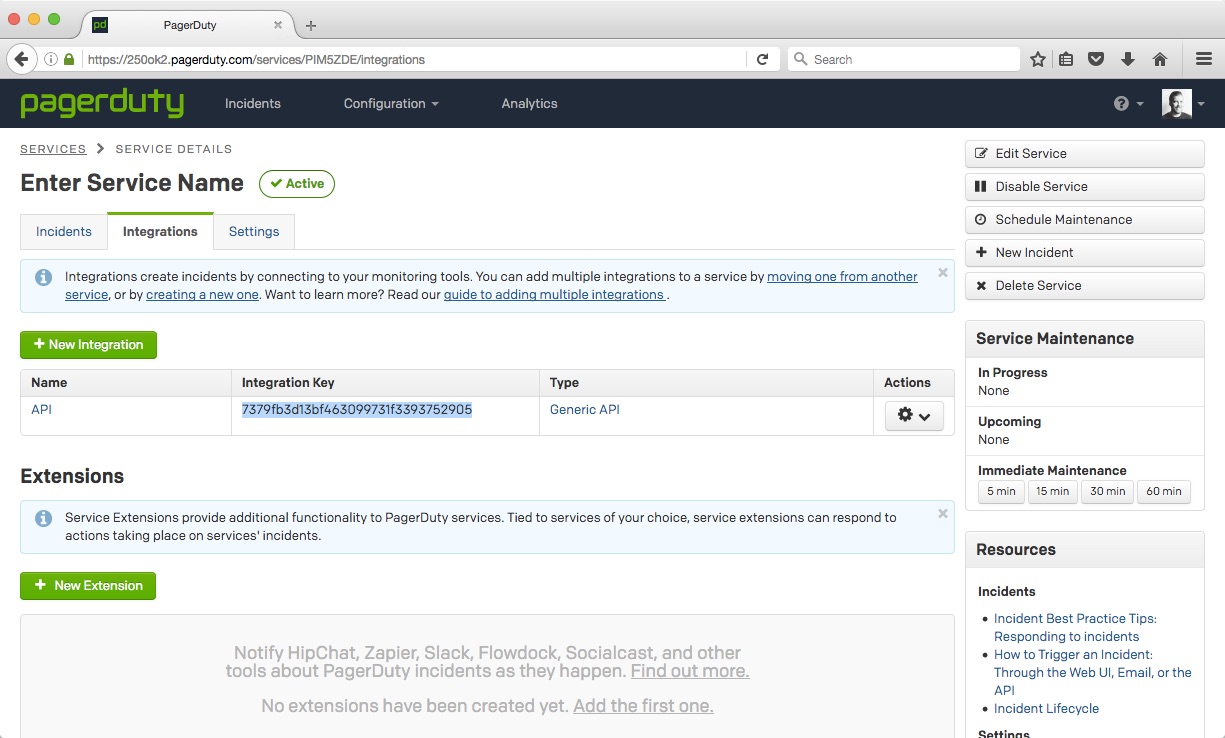
Task: Open the API integration name link
Action: click(x=41, y=409)
